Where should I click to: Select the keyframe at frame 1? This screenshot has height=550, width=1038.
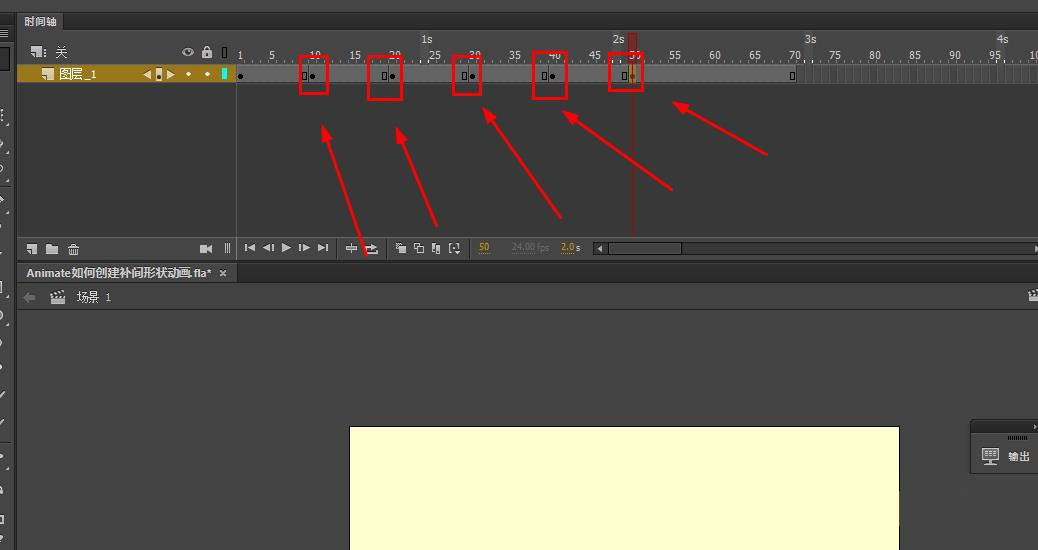point(240,75)
